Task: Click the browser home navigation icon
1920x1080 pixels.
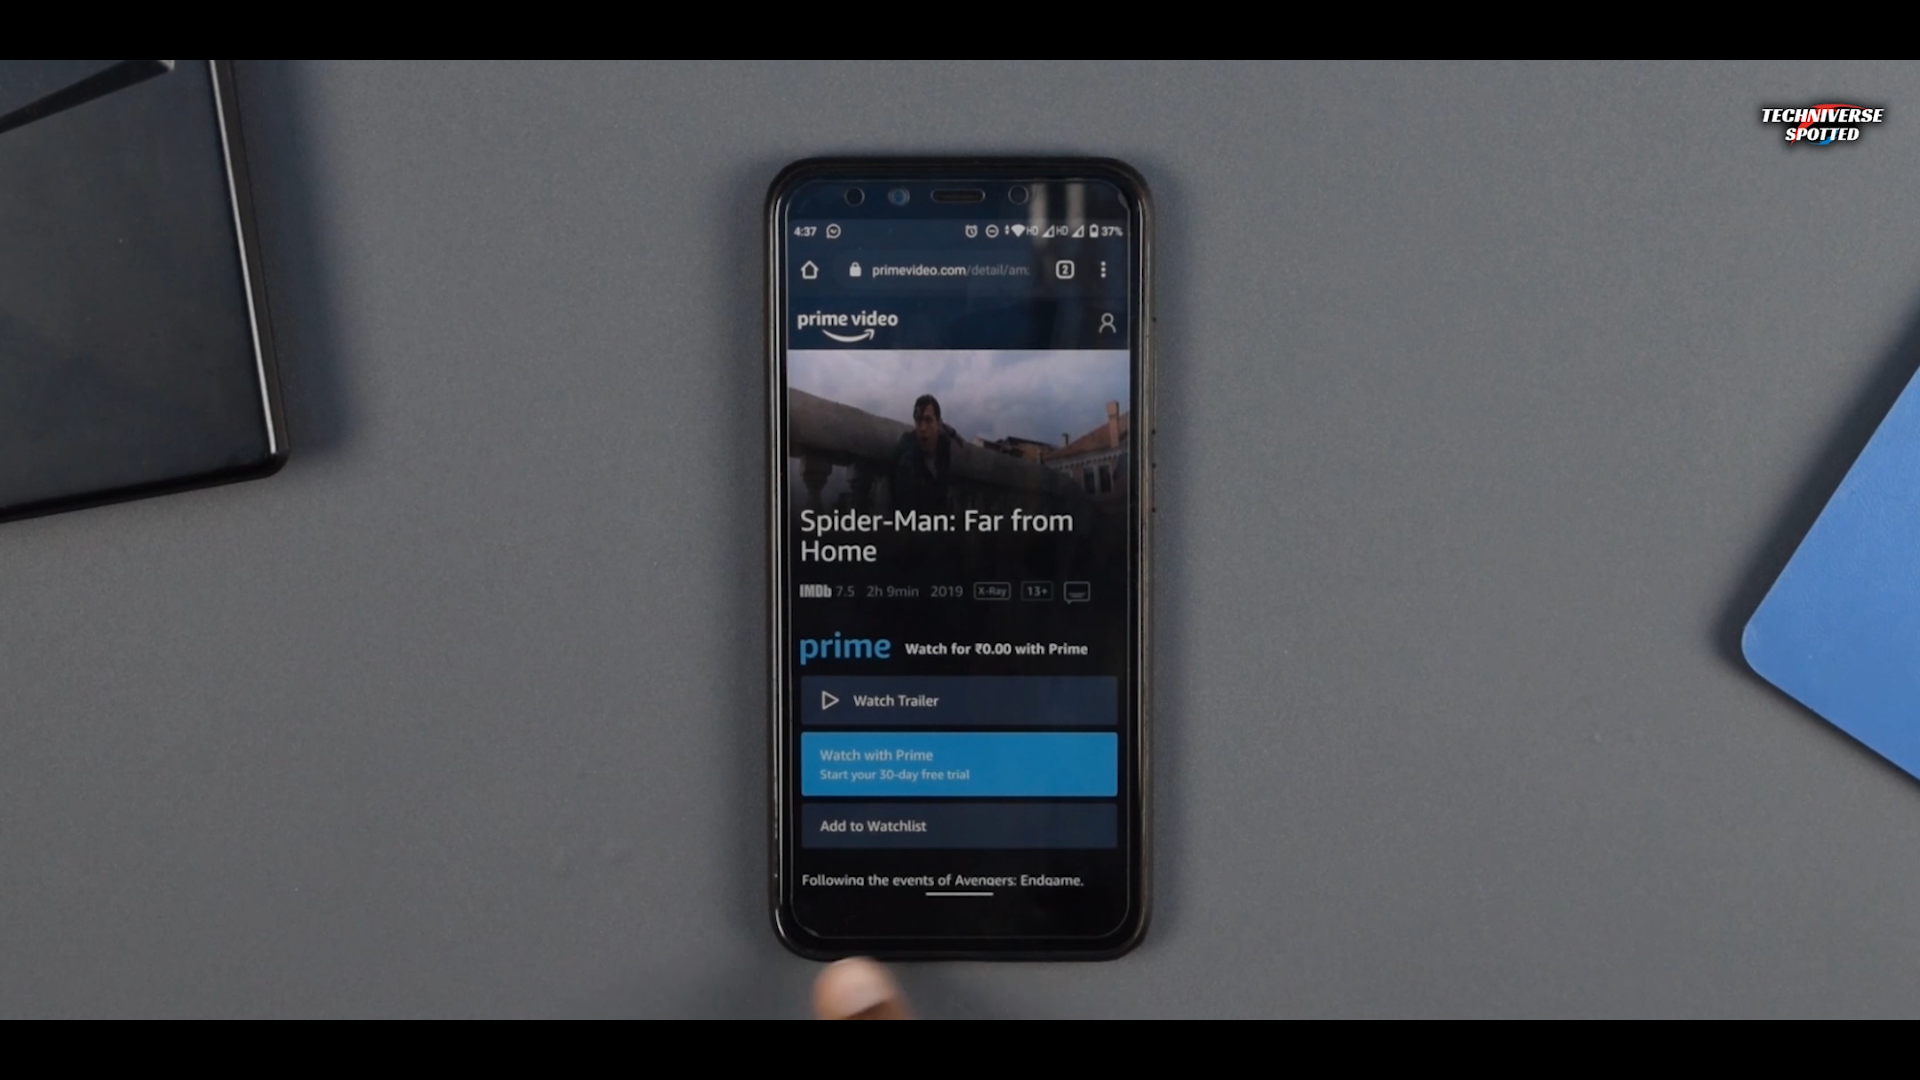Action: click(810, 270)
